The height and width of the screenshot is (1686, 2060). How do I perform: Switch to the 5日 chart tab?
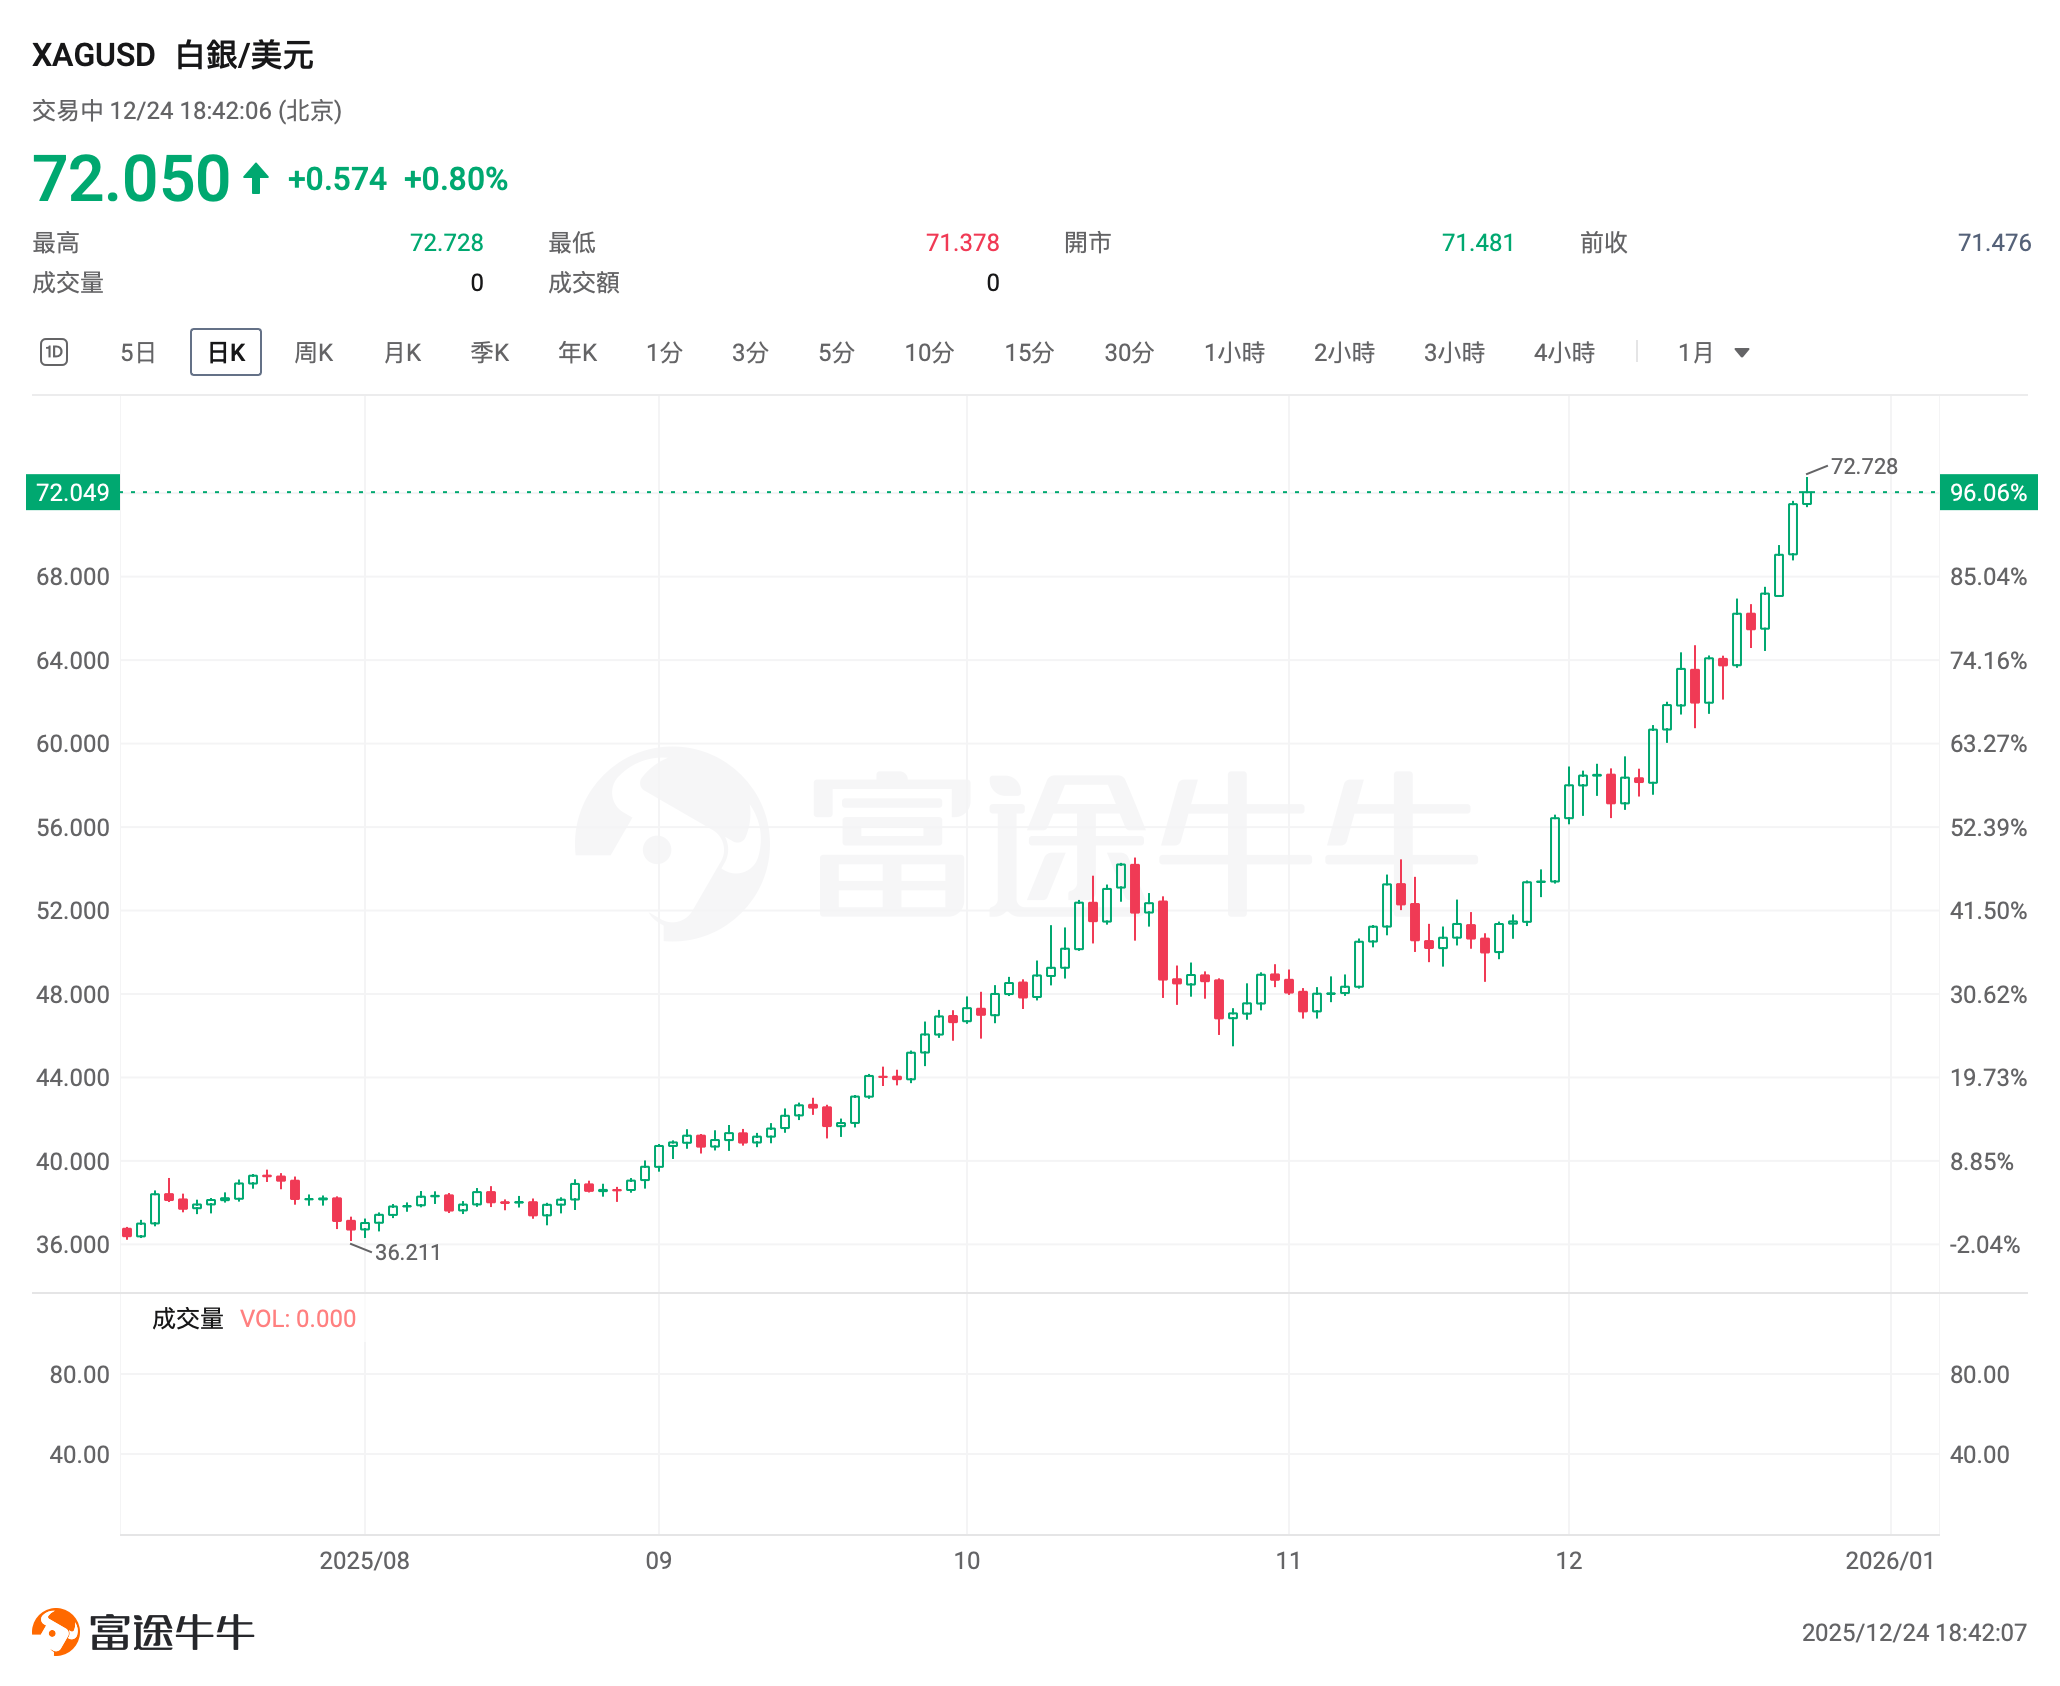click(138, 353)
